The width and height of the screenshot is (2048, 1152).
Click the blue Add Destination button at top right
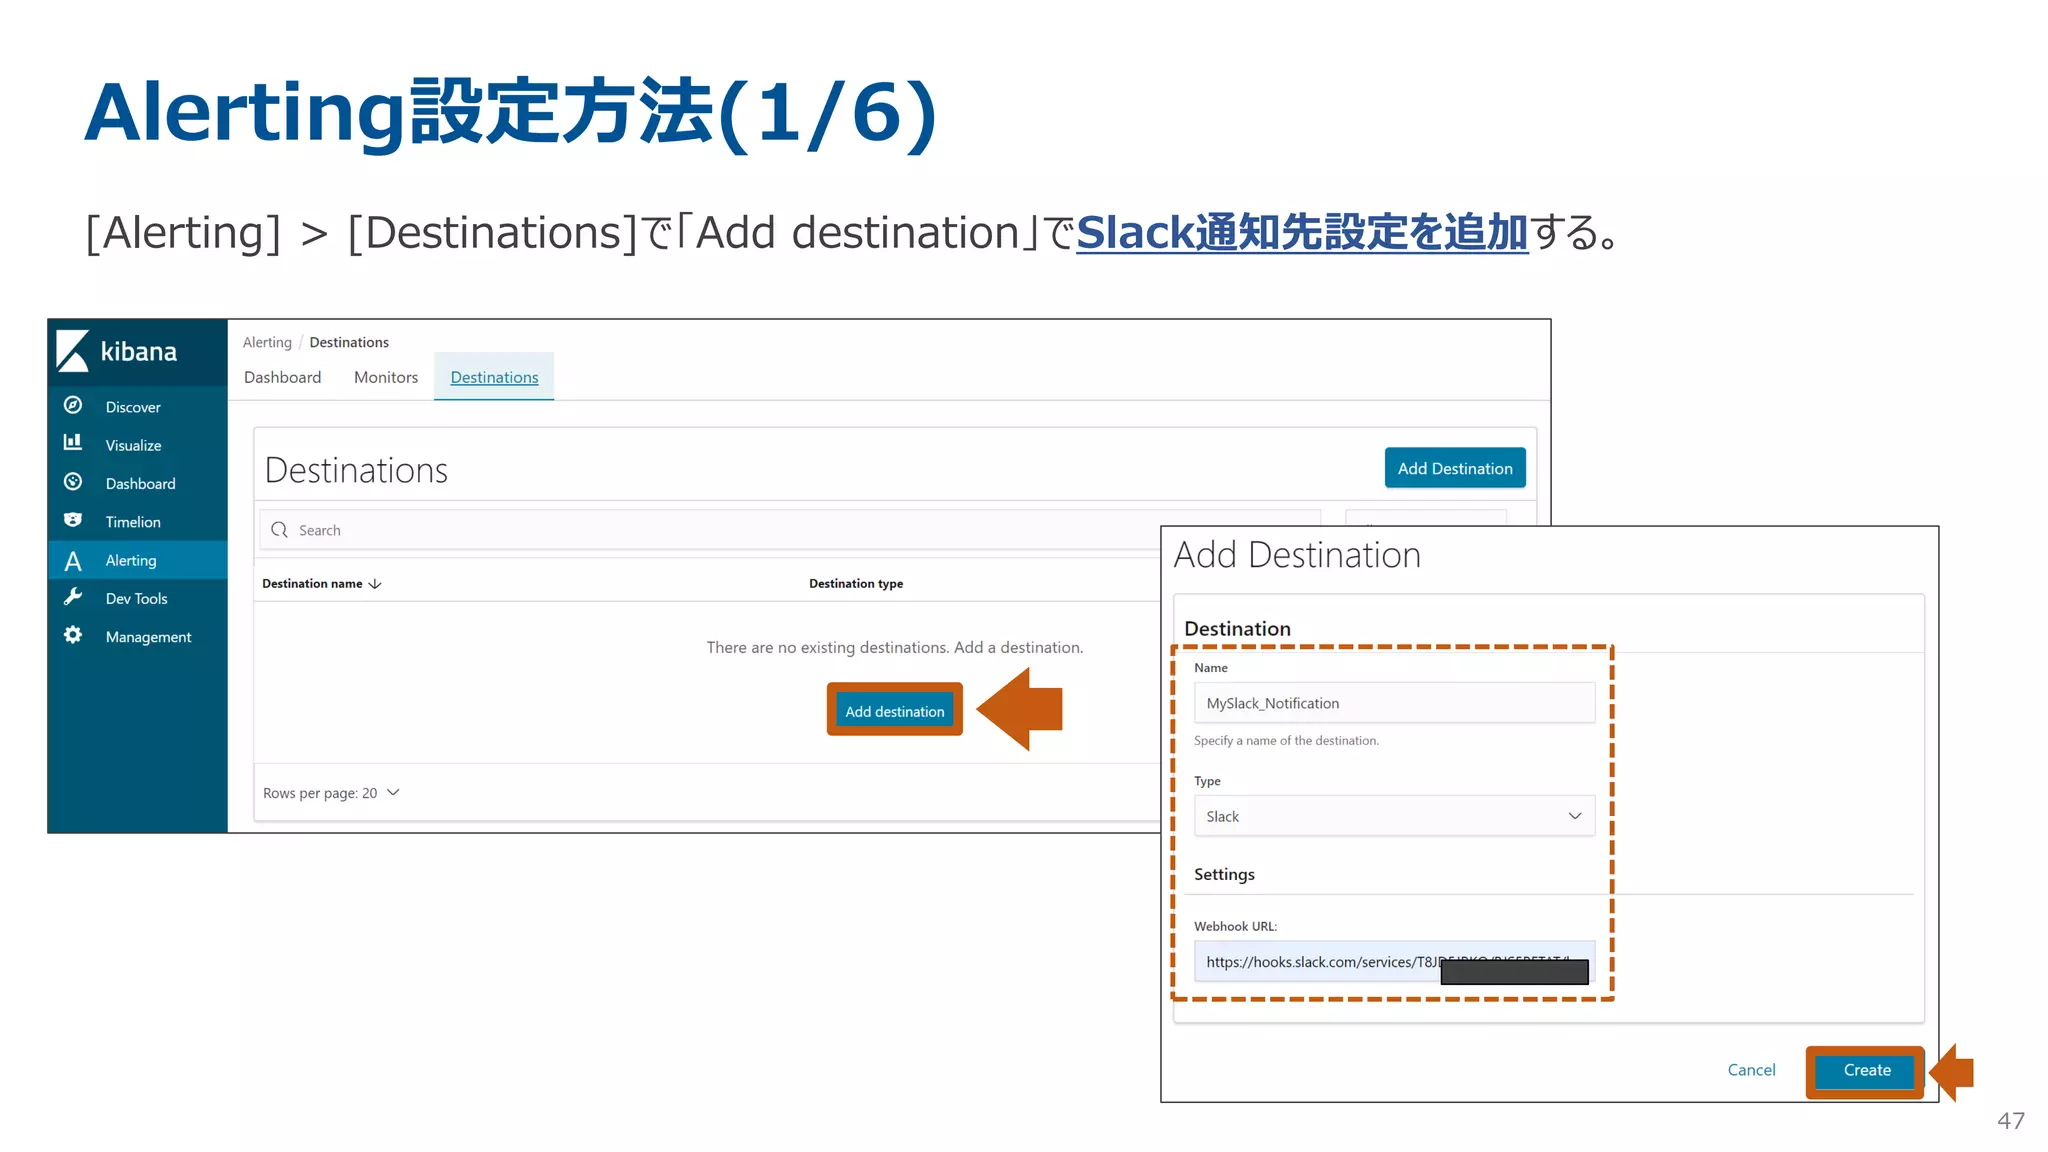tap(1455, 468)
